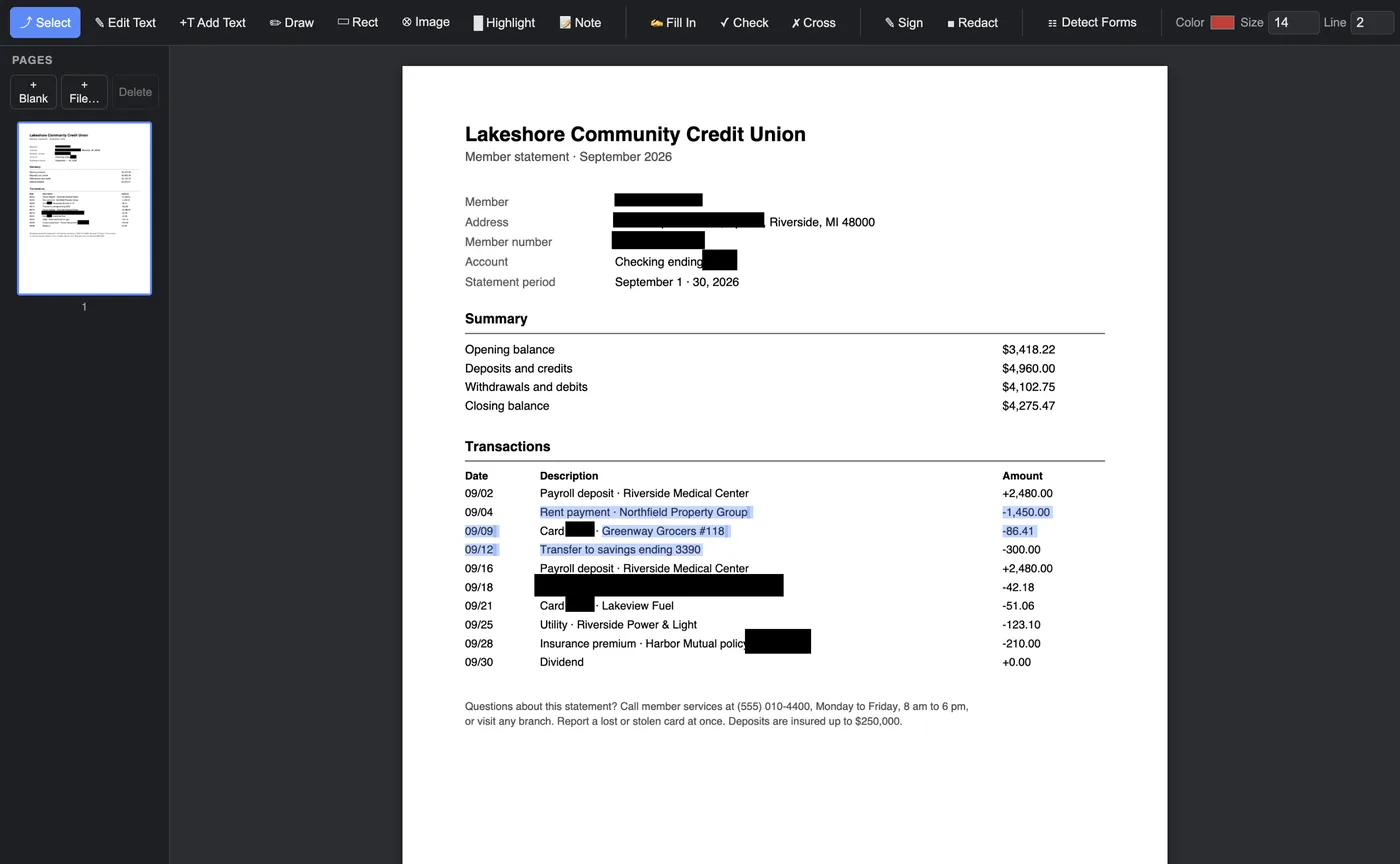
Task: Click the Greenway Grocers #118 text
Action: point(663,531)
